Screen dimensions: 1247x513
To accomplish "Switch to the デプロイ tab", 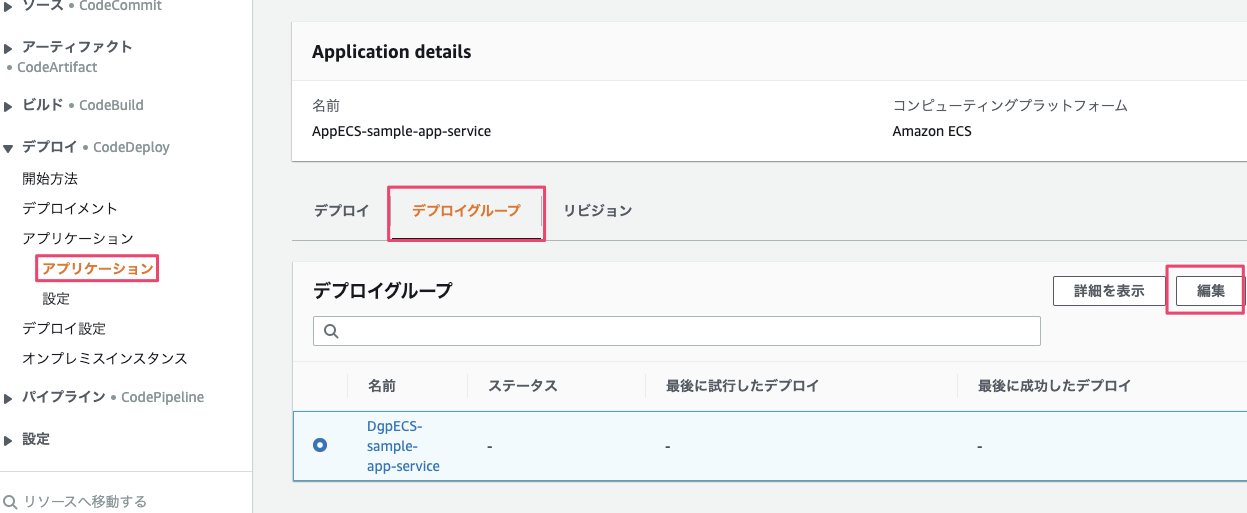I will tap(341, 211).
